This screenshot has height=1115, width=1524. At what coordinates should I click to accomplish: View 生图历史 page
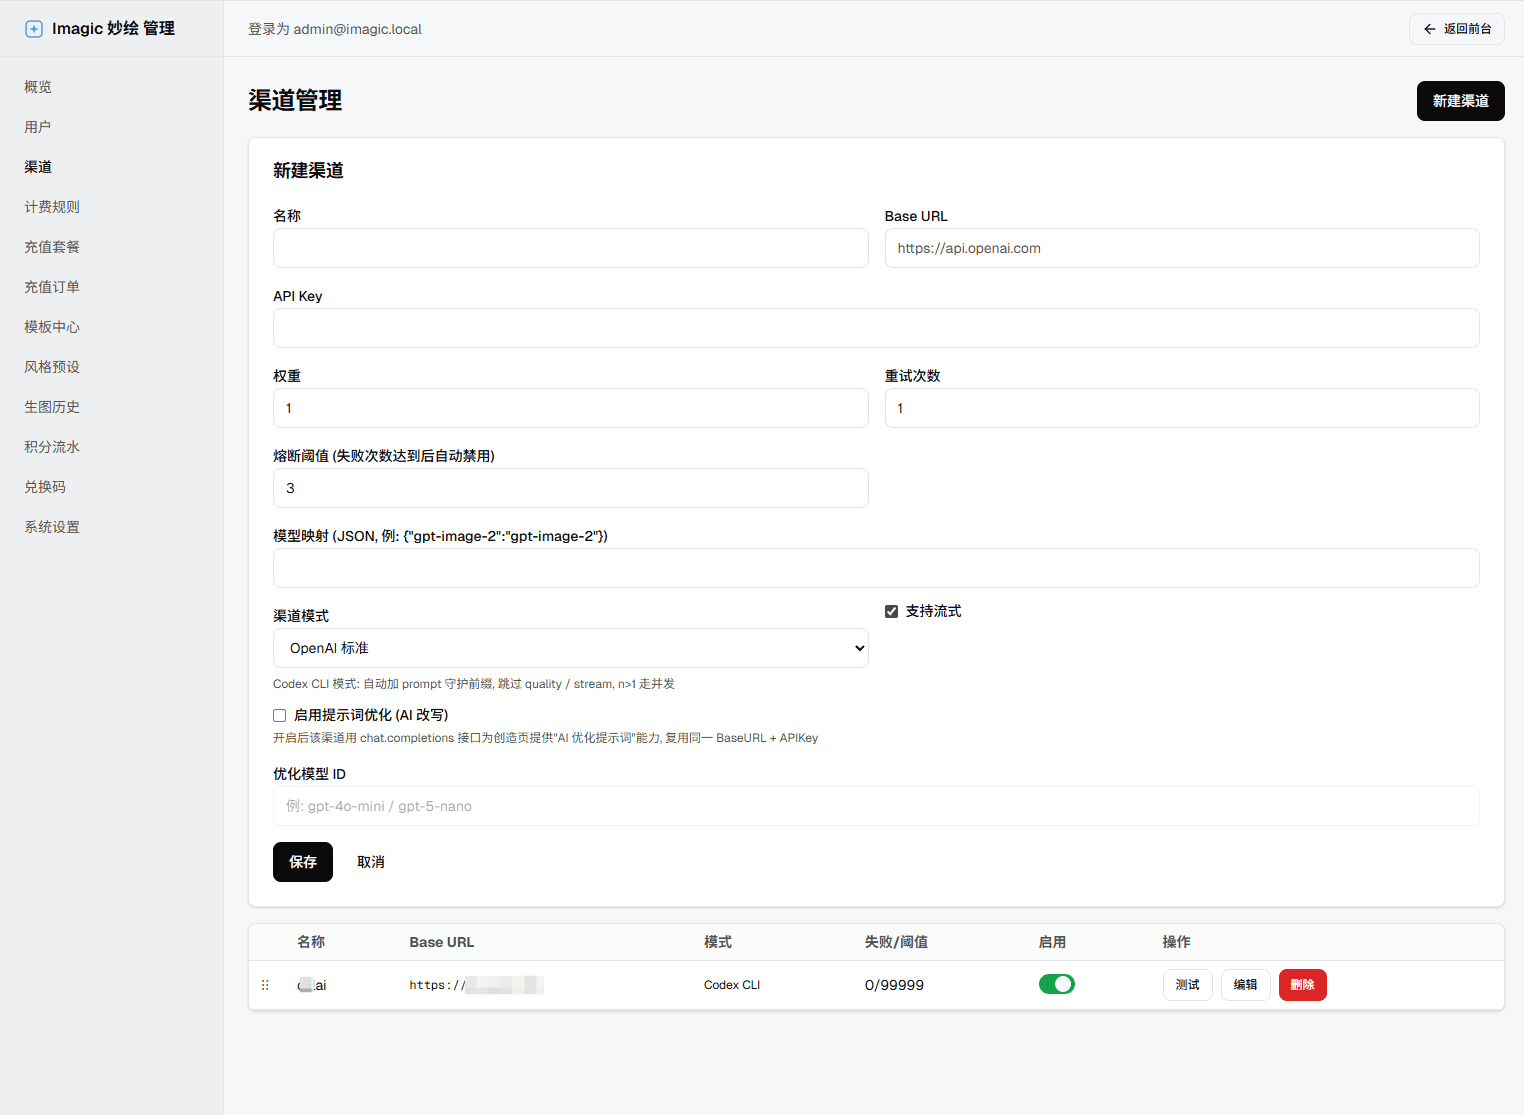tap(52, 407)
